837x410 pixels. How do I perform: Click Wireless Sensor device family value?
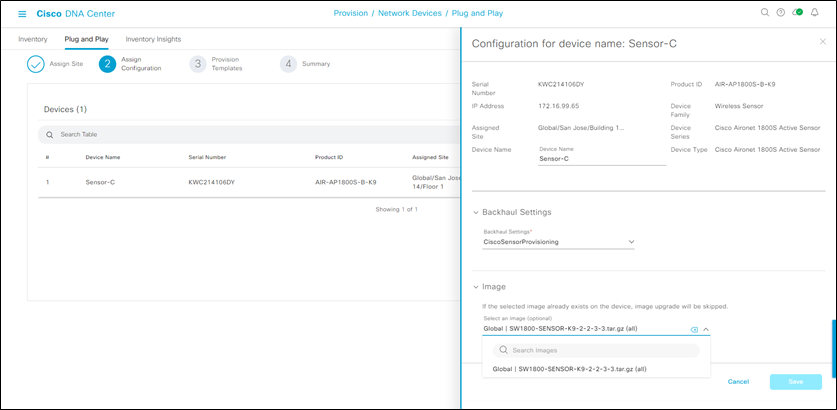[x=739, y=106]
